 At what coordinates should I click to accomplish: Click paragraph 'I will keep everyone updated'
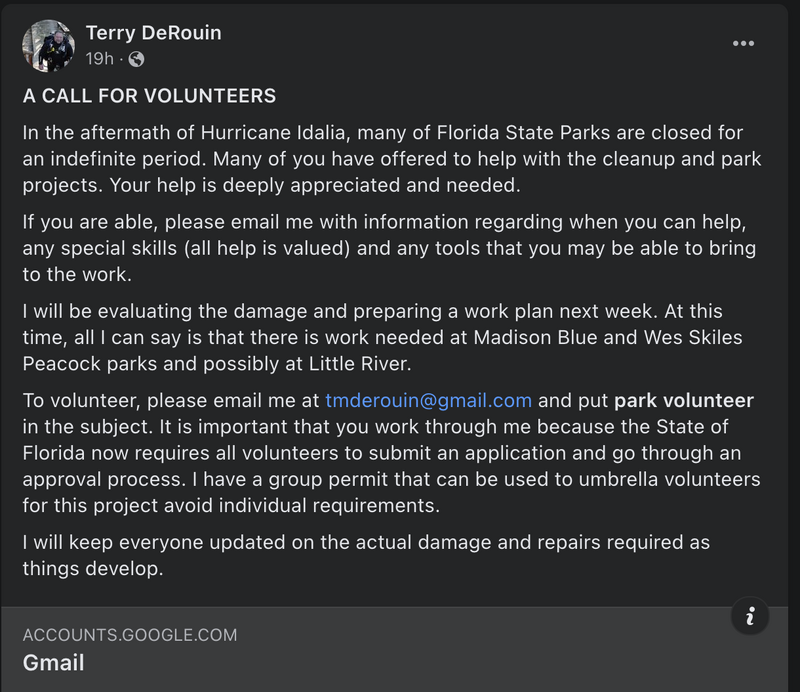pyautogui.click(x=366, y=555)
